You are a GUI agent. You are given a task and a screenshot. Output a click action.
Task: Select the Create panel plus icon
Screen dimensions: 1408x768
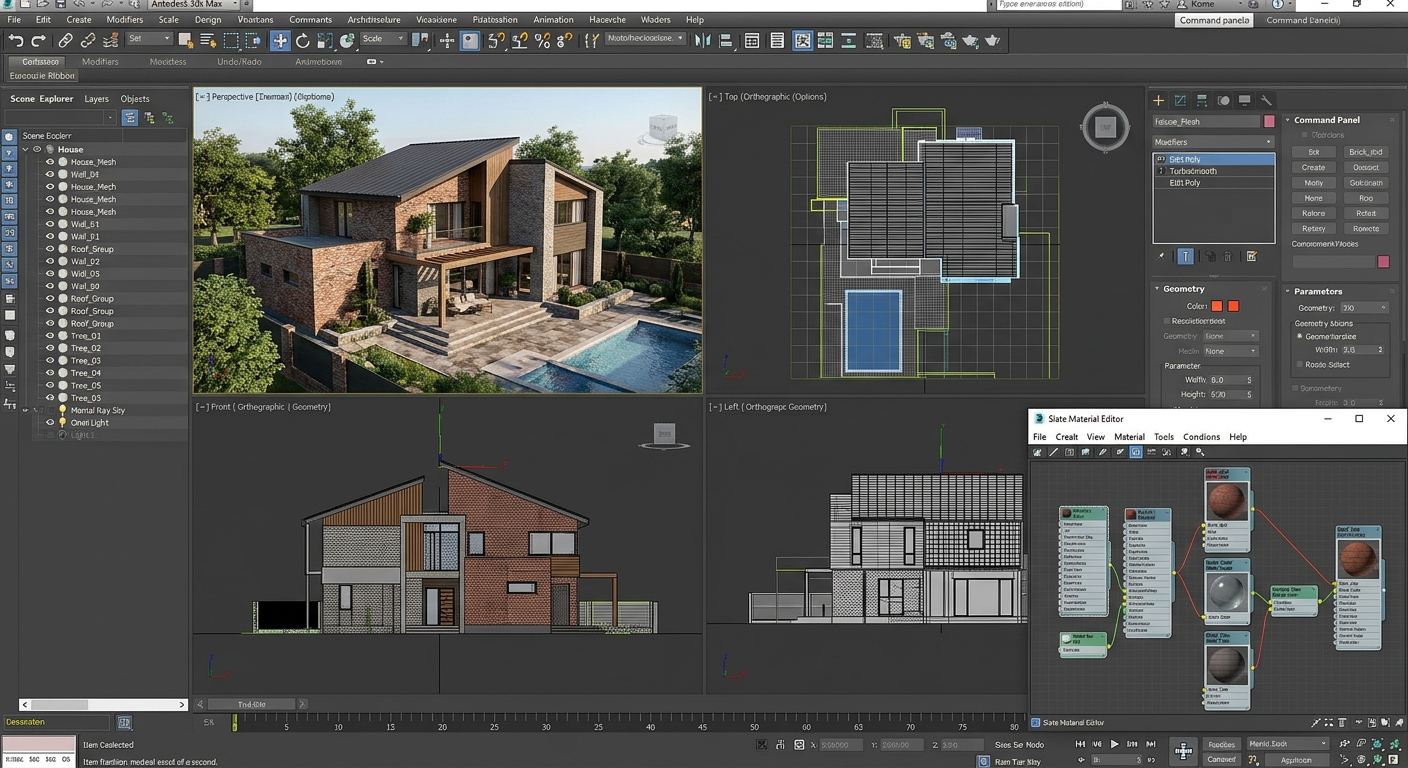[x=1159, y=100]
